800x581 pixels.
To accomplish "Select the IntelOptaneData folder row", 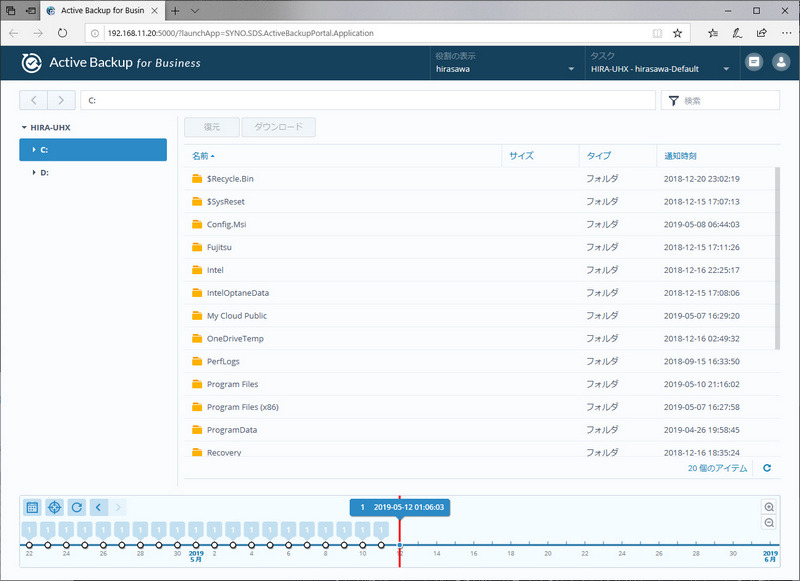I will 480,293.
